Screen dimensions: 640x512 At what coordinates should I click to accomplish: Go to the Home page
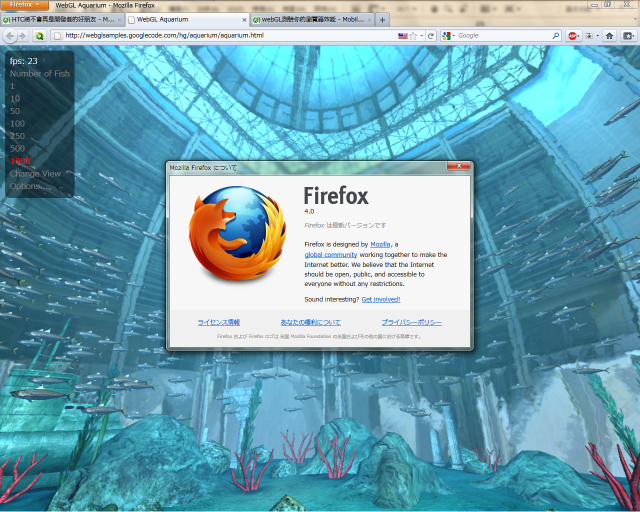(609, 36)
